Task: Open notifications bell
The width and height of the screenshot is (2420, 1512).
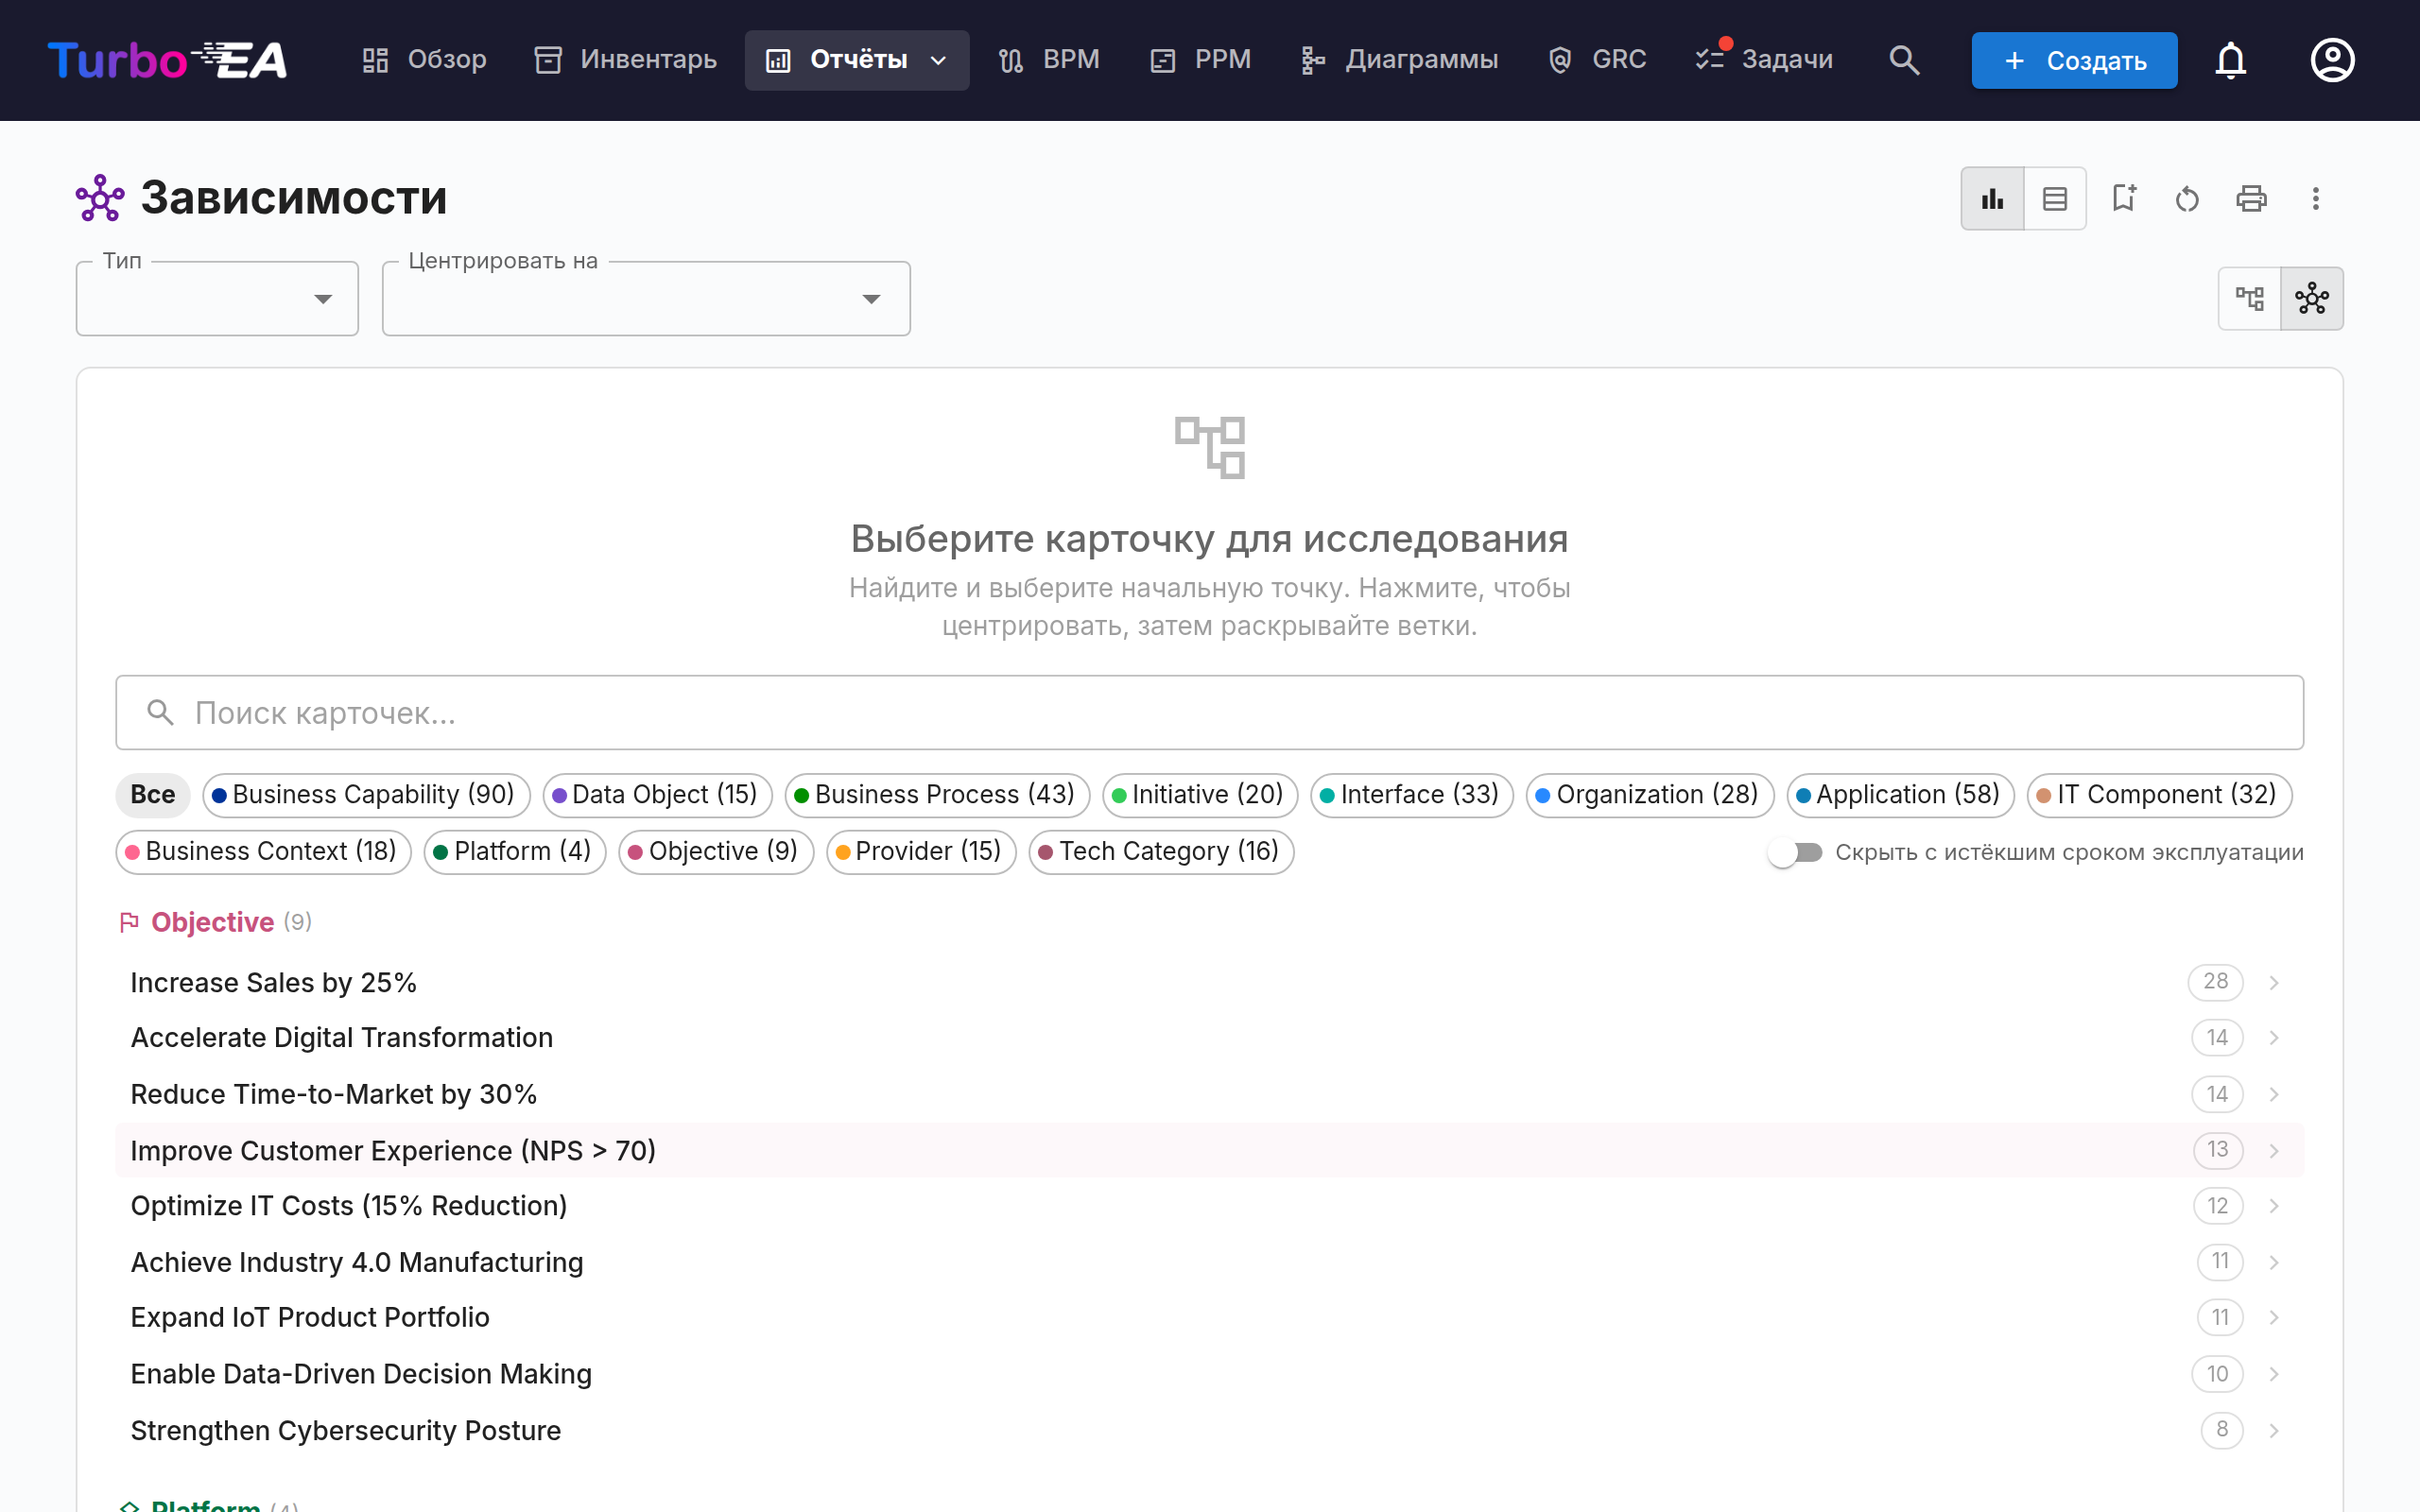Action: pos(2230,60)
